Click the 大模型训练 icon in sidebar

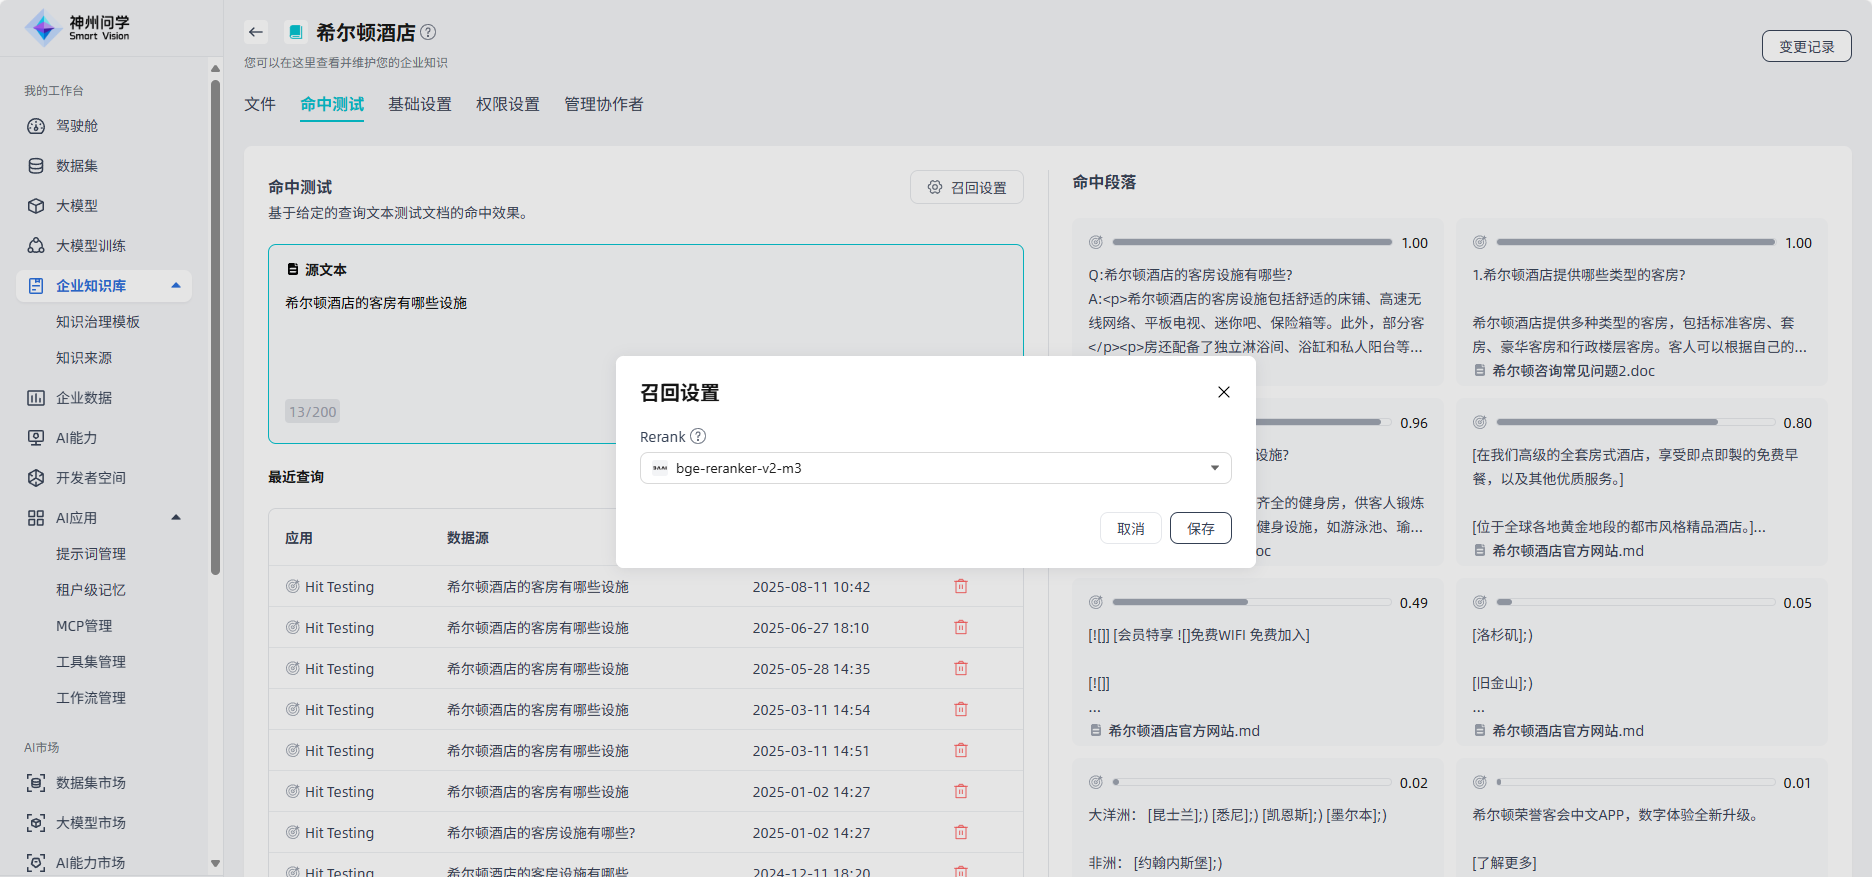pos(36,246)
